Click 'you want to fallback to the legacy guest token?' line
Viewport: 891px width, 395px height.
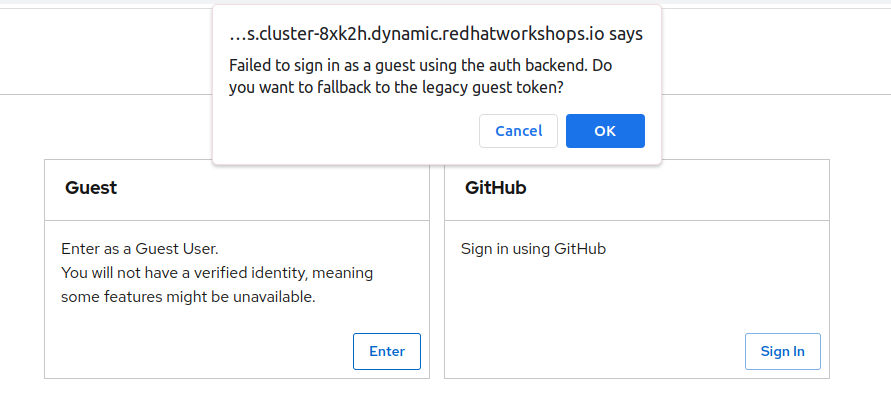tap(396, 88)
